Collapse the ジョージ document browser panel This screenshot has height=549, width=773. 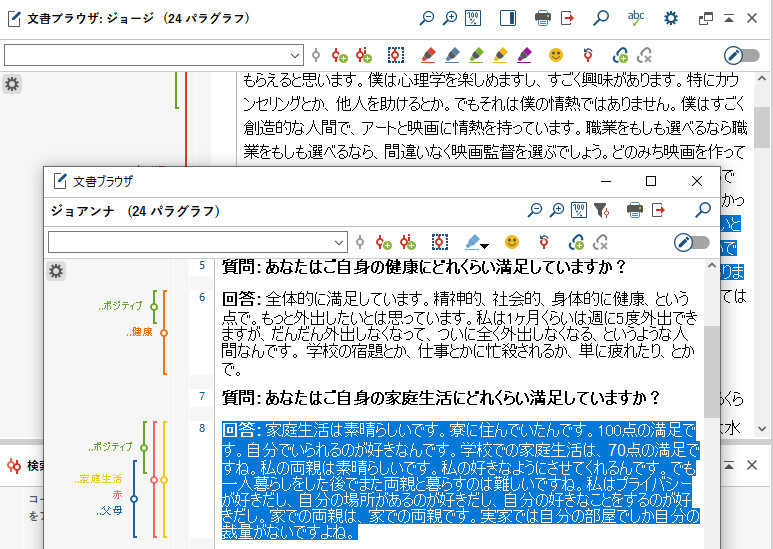729,19
